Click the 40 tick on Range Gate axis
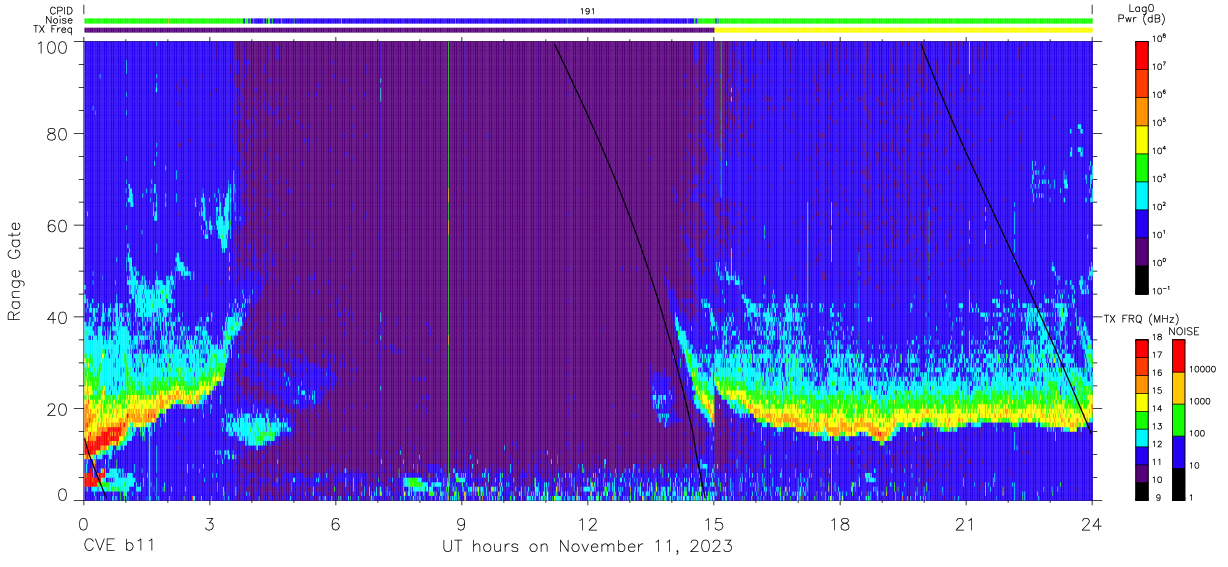 pyautogui.click(x=55, y=317)
